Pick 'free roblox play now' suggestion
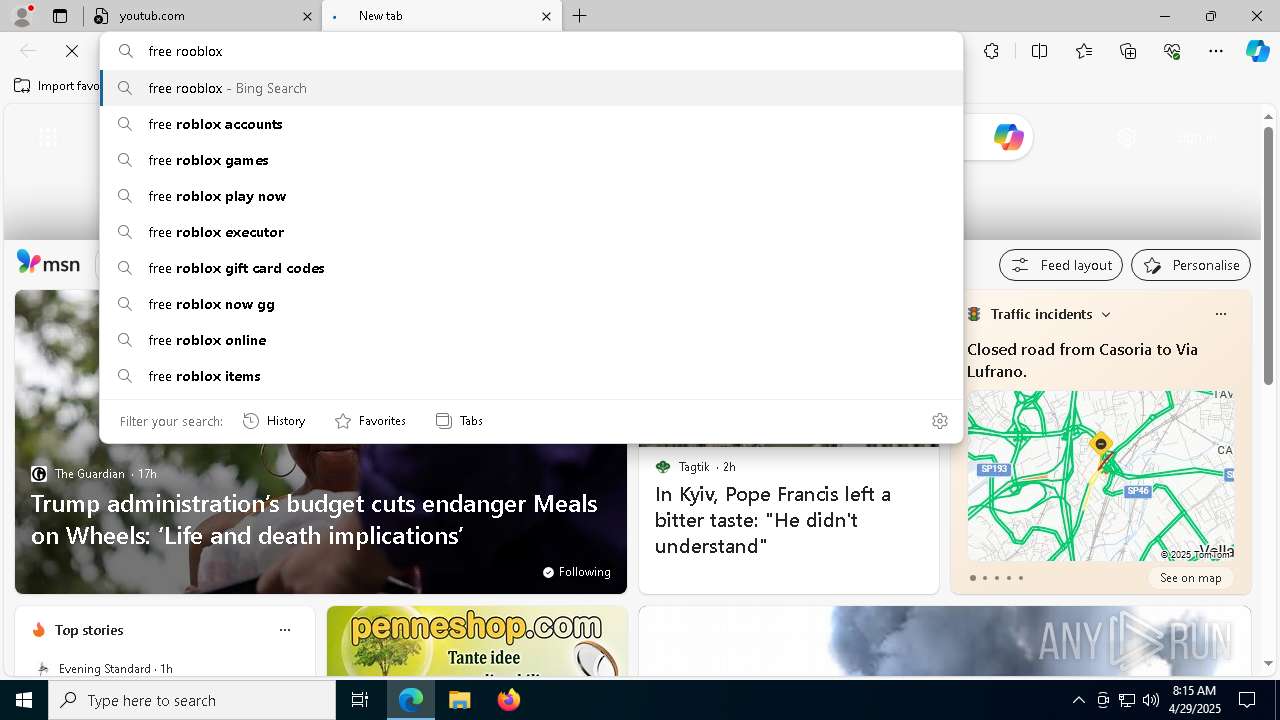1280x720 pixels. 531,196
